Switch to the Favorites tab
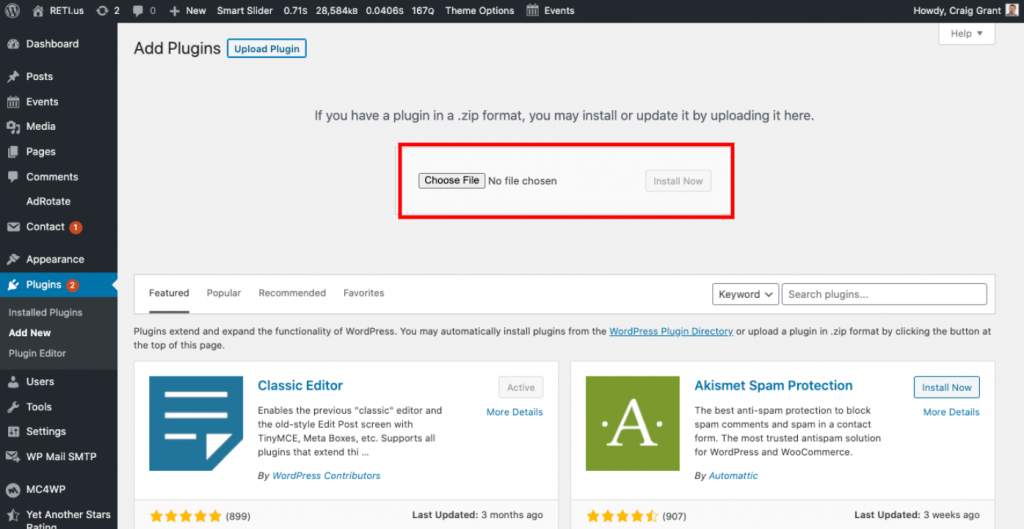 [364, 293]
